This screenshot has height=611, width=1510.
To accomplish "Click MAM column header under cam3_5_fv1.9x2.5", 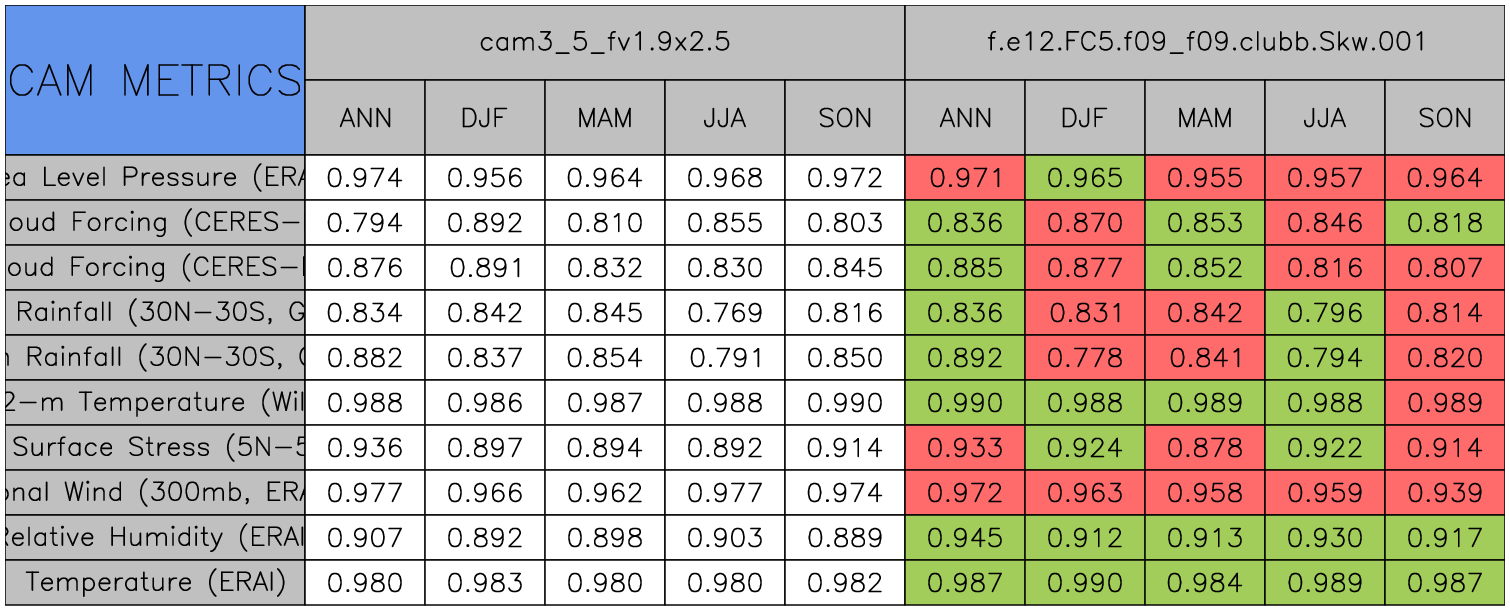I will click(x=605, y=118).
